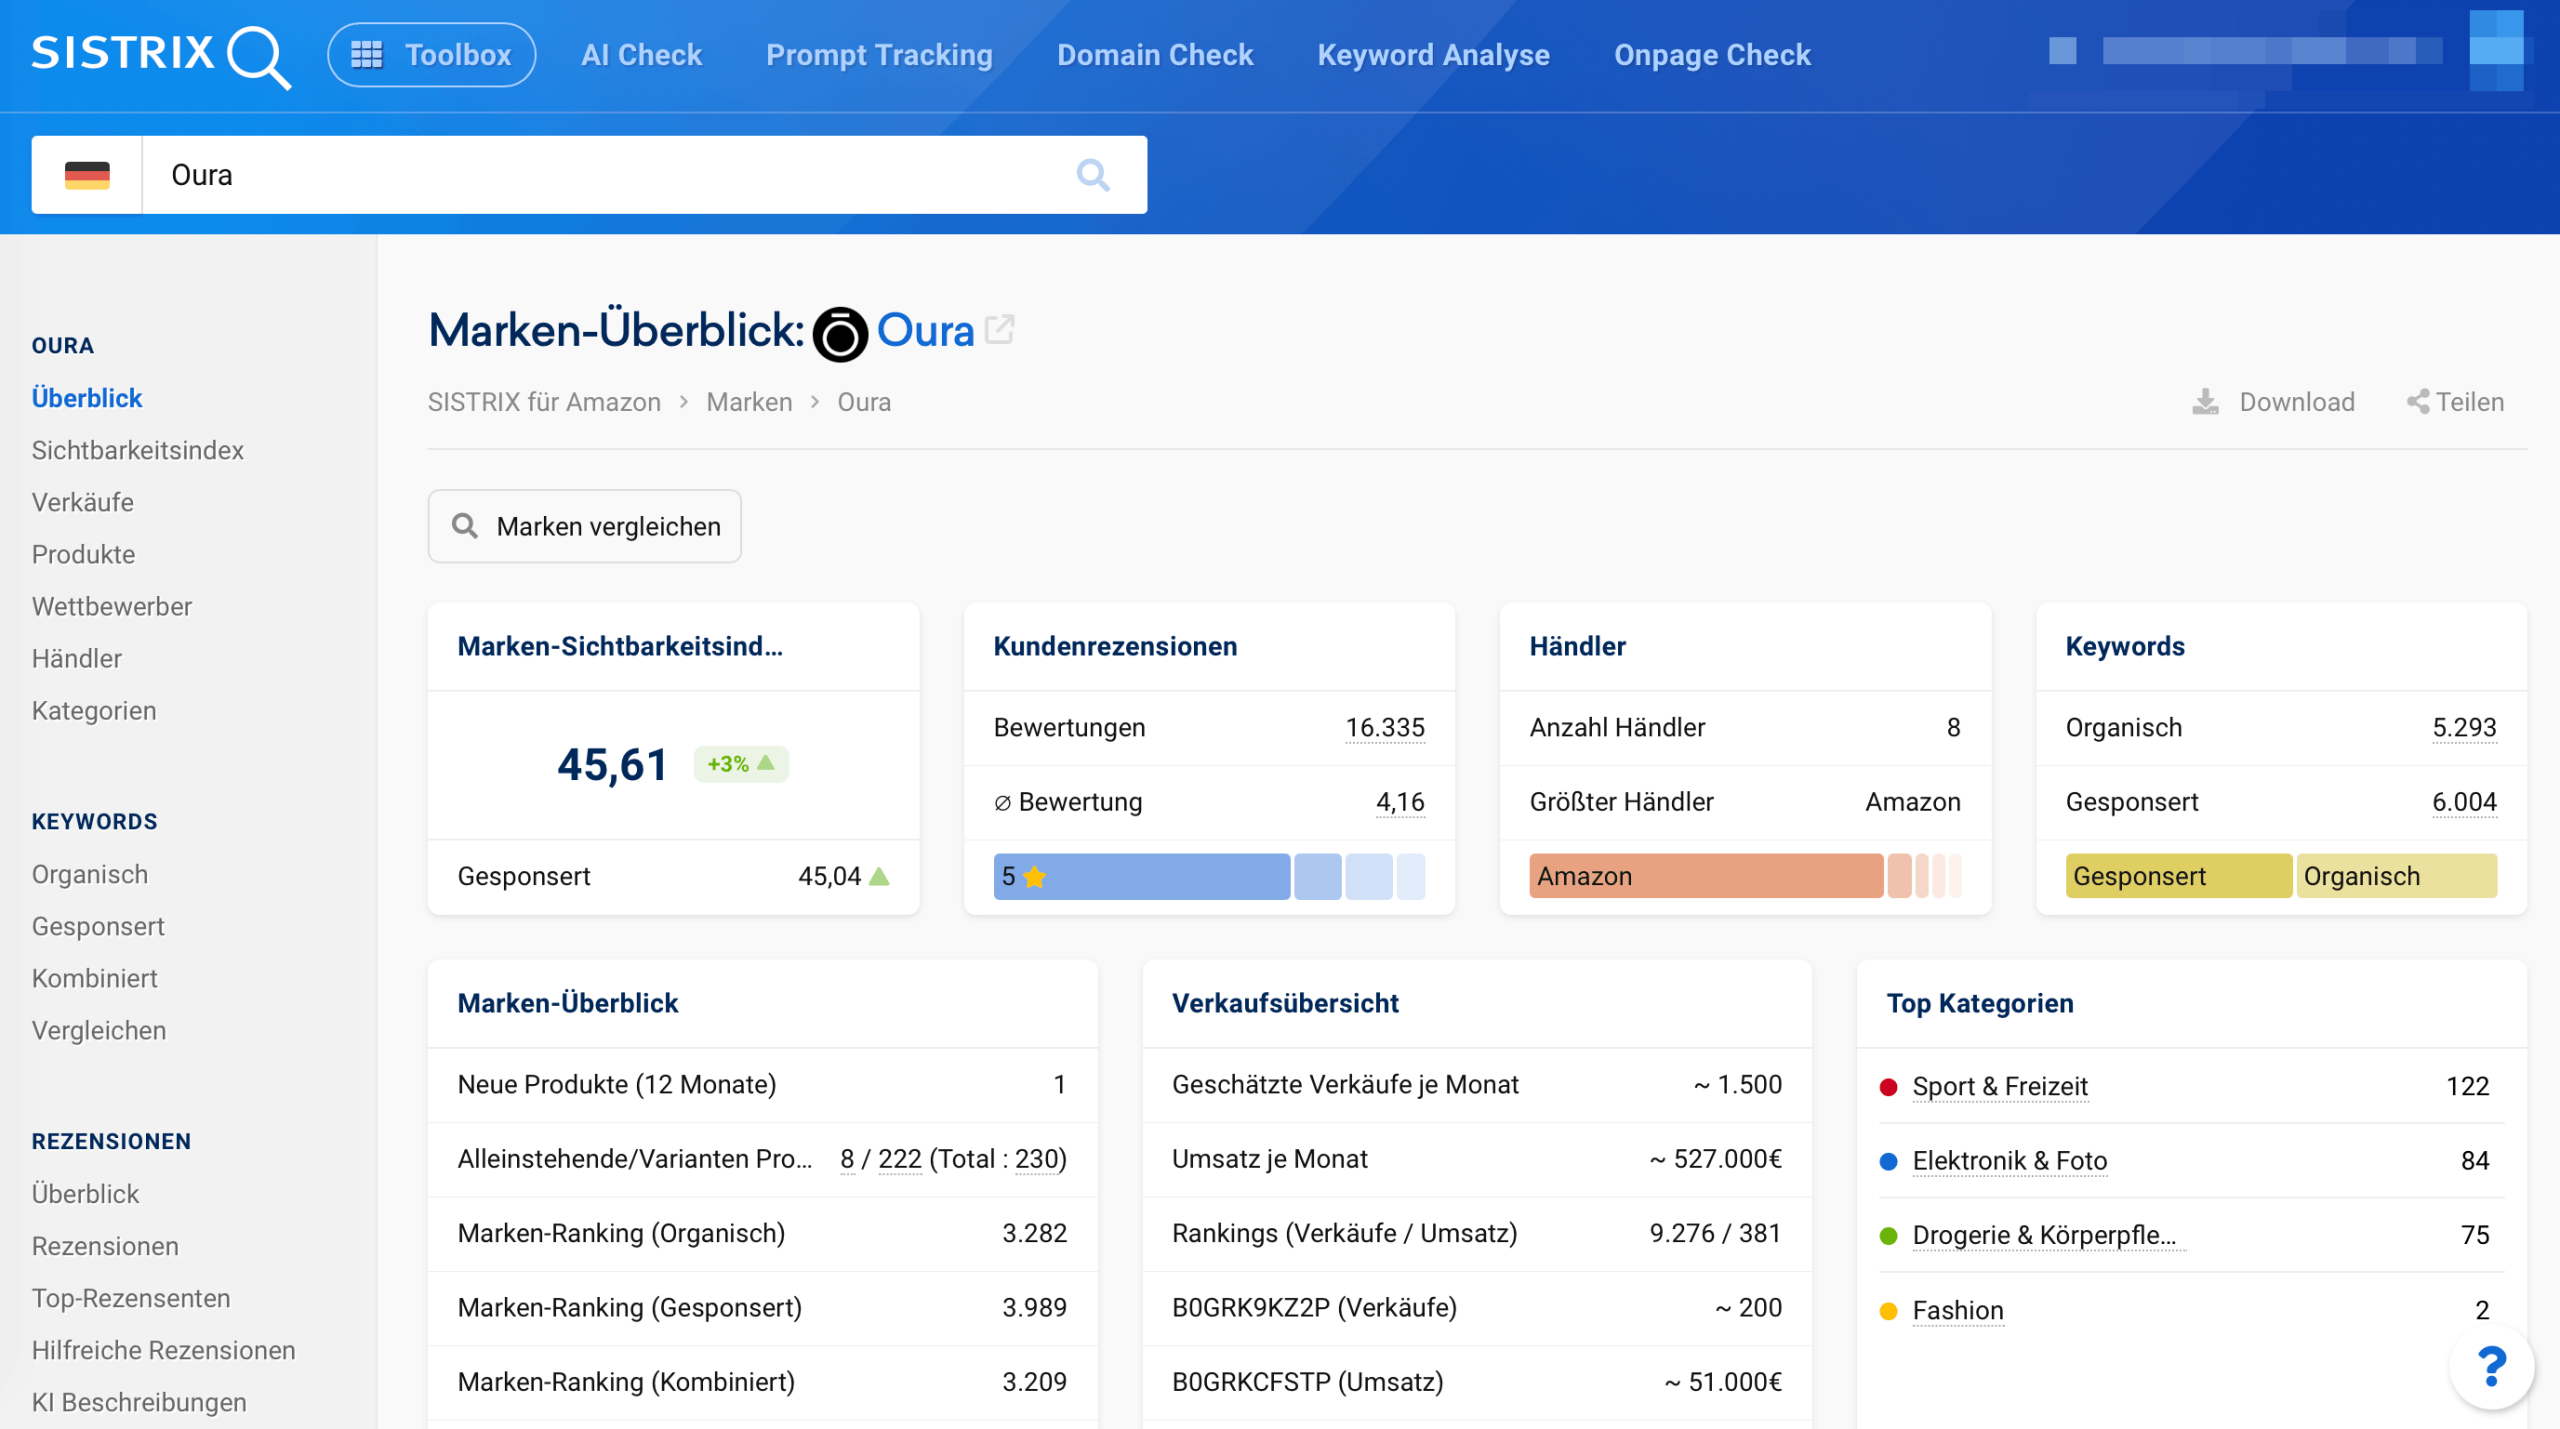Click the Keywords card title
The height and width of the screenshot is (1429, 2560).
click(x=2125, y=647)
